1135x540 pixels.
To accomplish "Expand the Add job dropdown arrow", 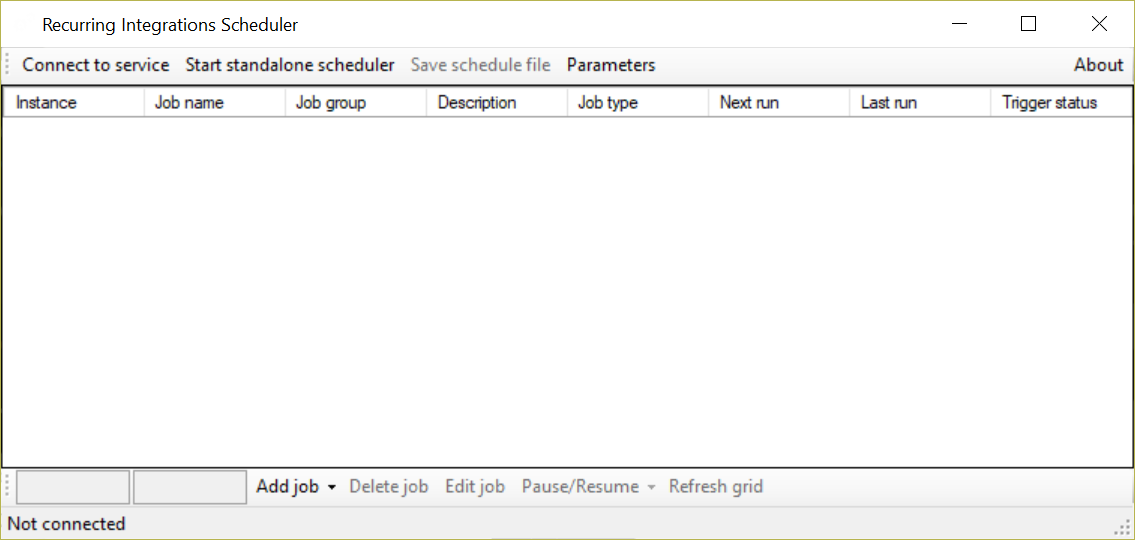I will click(332, 487).
